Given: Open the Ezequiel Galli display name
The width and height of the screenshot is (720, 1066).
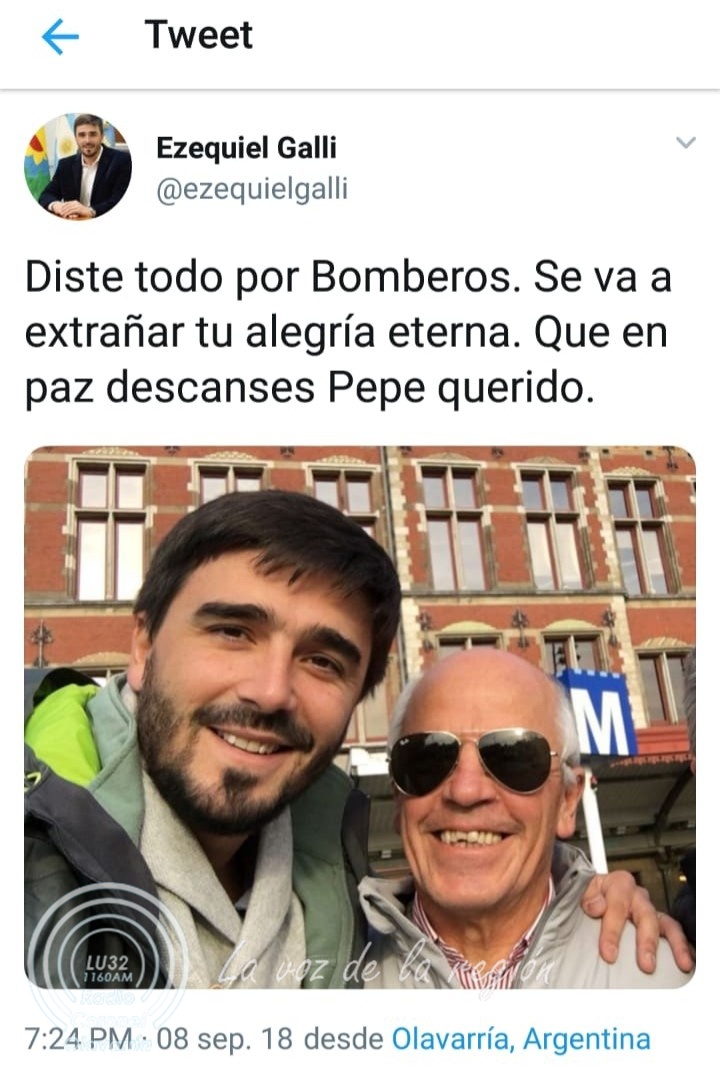Looking at the screenshot, I should coord(246,148).
